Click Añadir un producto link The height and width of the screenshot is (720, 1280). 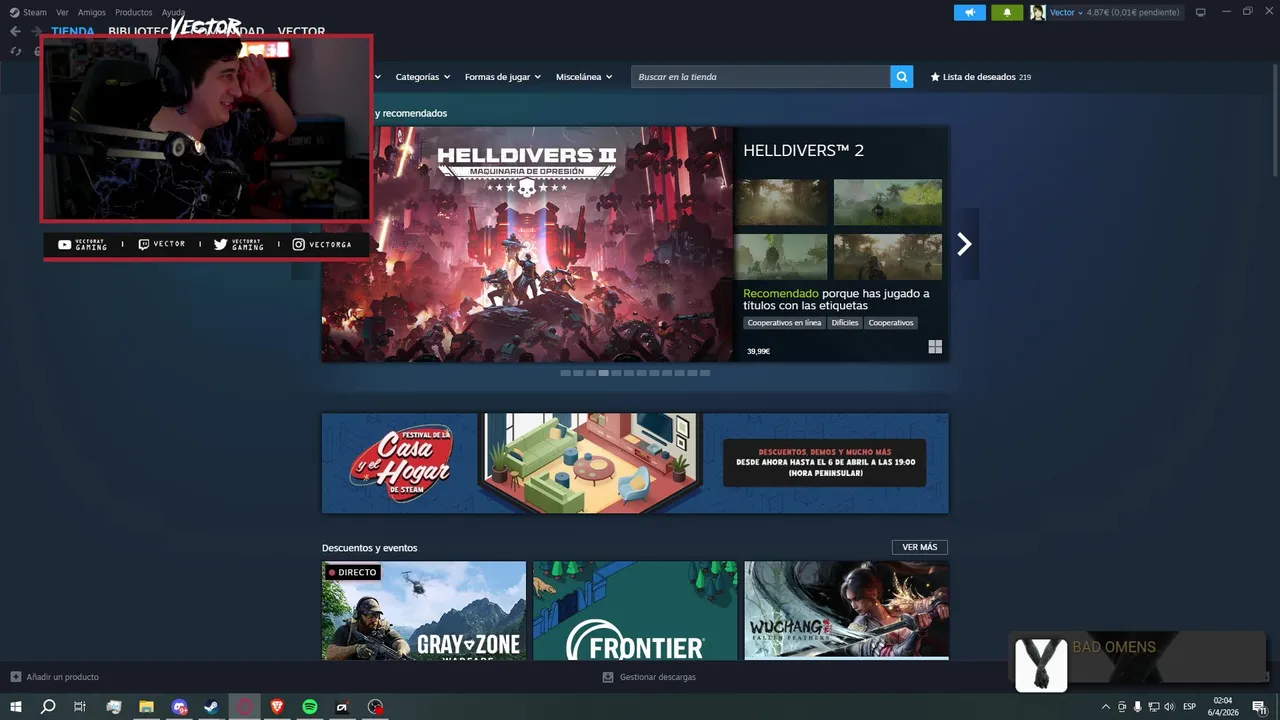pos(63,677)
